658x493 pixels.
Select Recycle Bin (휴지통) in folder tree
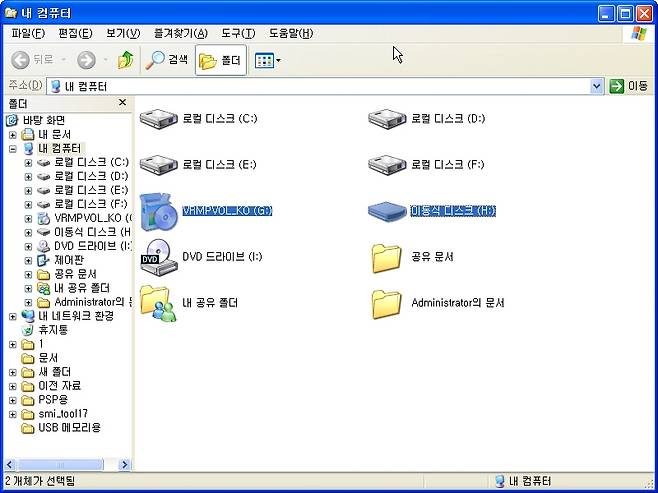[53, 329]
